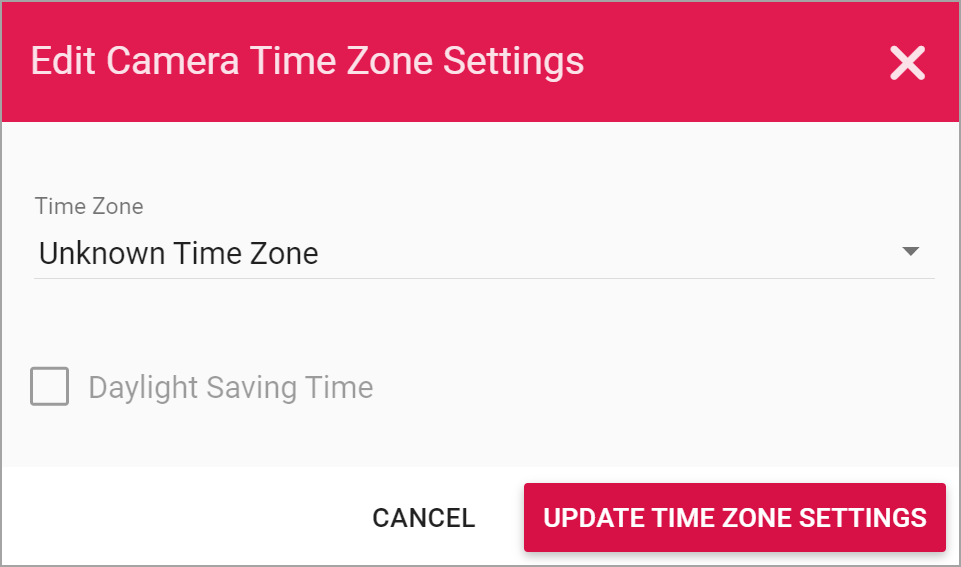The height and width of the screenshot is (567, 961).
Task: Click the "Unknown Time Zone" value text
Action: pos(178,253)
